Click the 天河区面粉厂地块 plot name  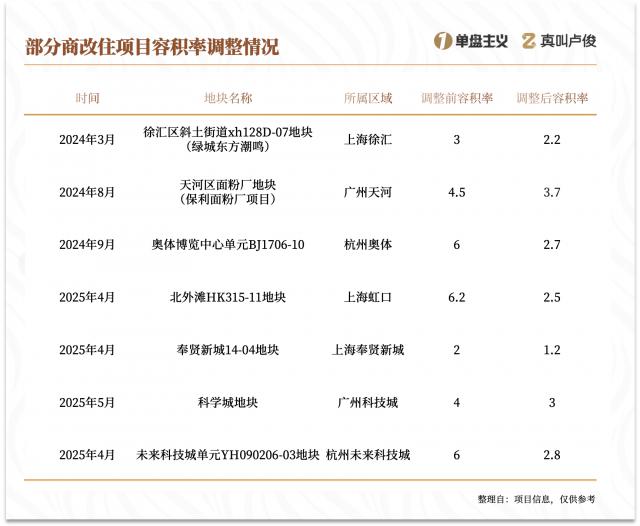(228, 185)
